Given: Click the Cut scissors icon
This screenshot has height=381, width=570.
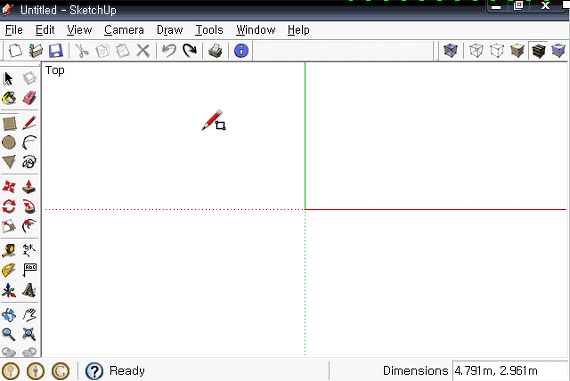Looking at the screenshot, I should point(82,51).
